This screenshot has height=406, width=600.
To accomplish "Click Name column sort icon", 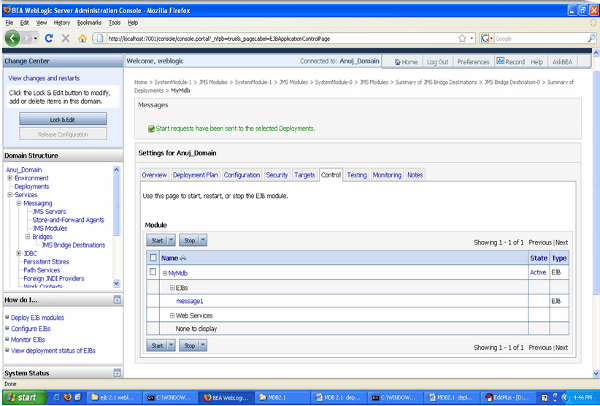I will coord(183,258).
